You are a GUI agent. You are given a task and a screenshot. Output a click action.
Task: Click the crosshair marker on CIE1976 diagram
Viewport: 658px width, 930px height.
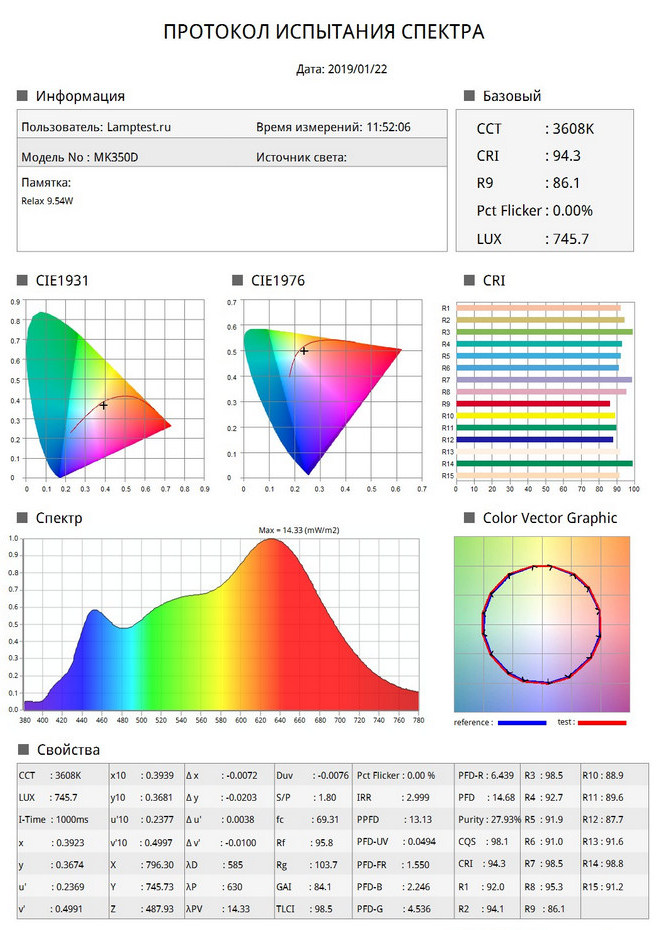[304, 351]
